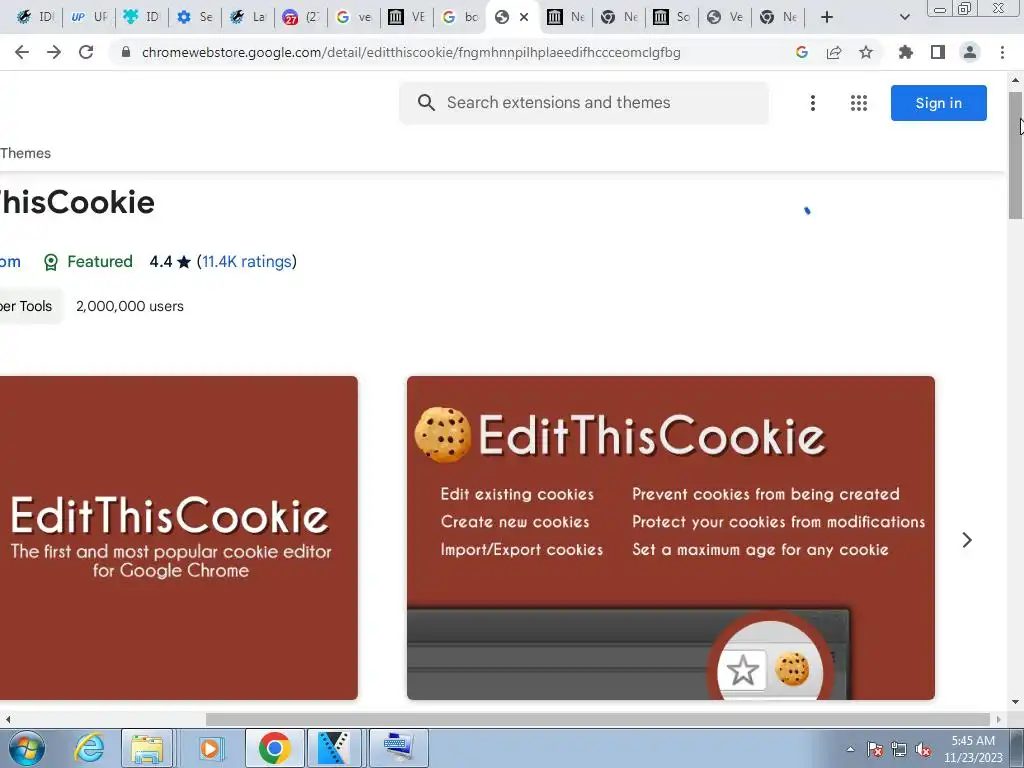Share this page via the share icon

[x=834, y=52]
